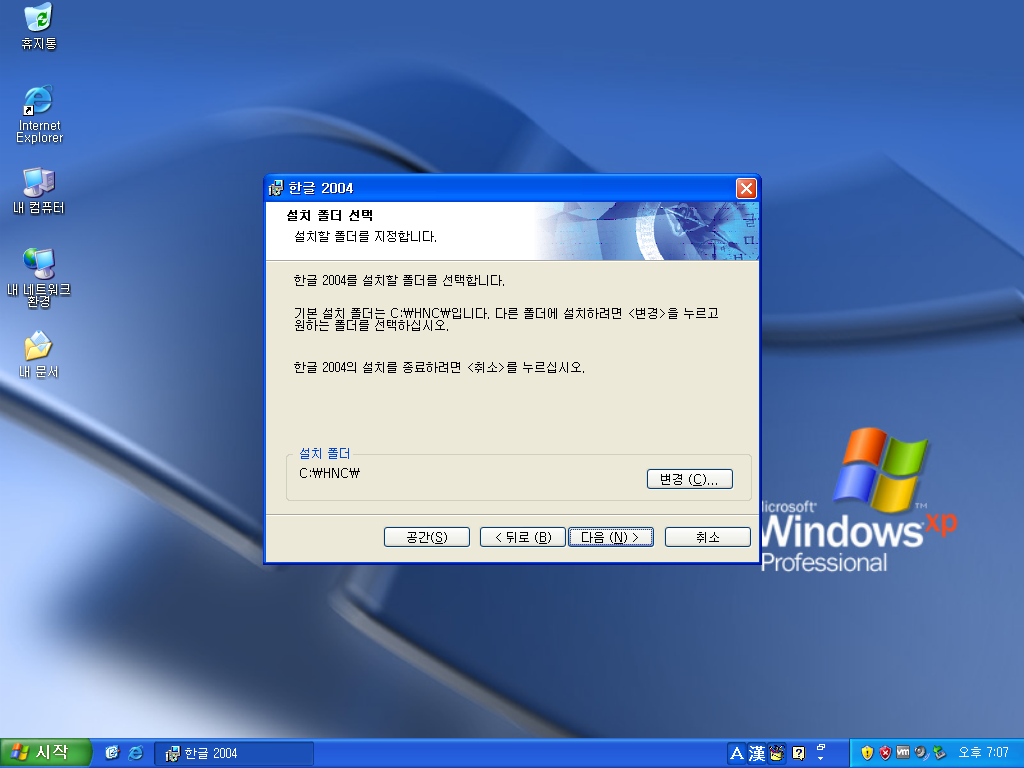1024x768 pixels.
Task: Select the My Network Places (내 네트워크 환경) icon
Action: pos(39,278)
